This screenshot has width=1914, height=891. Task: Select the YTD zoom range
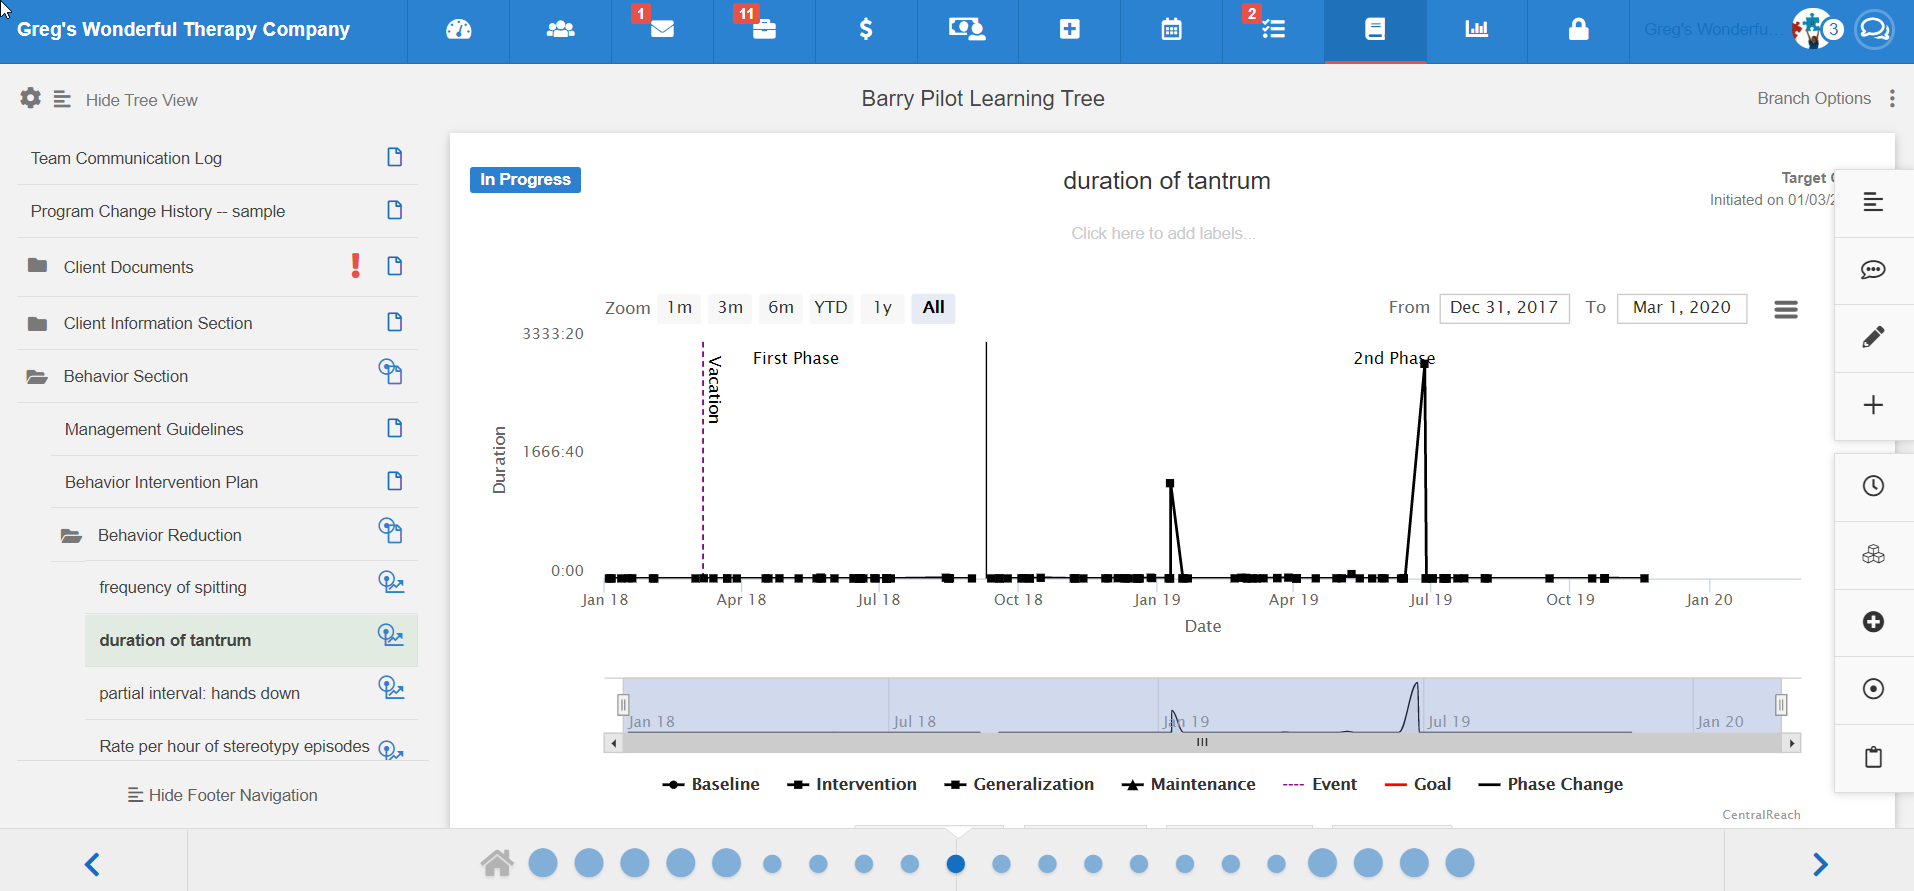coord(830,308)
